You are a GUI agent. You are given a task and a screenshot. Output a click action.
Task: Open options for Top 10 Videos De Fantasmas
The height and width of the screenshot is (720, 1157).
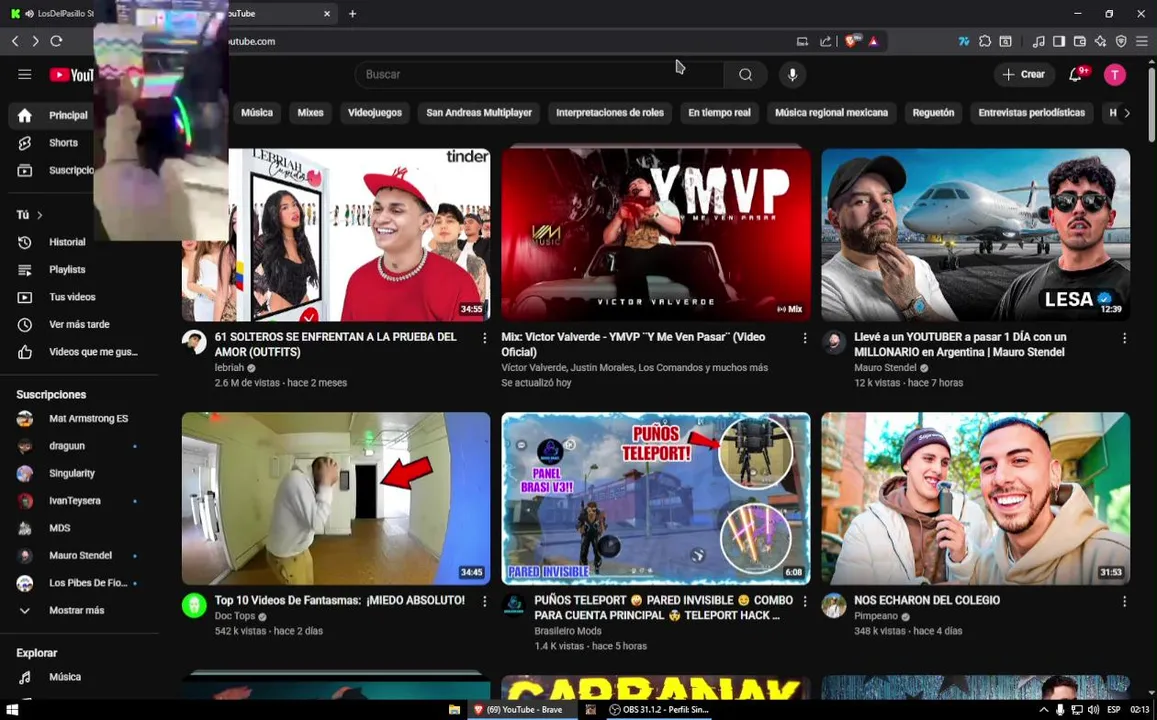(x=484, y=601)
